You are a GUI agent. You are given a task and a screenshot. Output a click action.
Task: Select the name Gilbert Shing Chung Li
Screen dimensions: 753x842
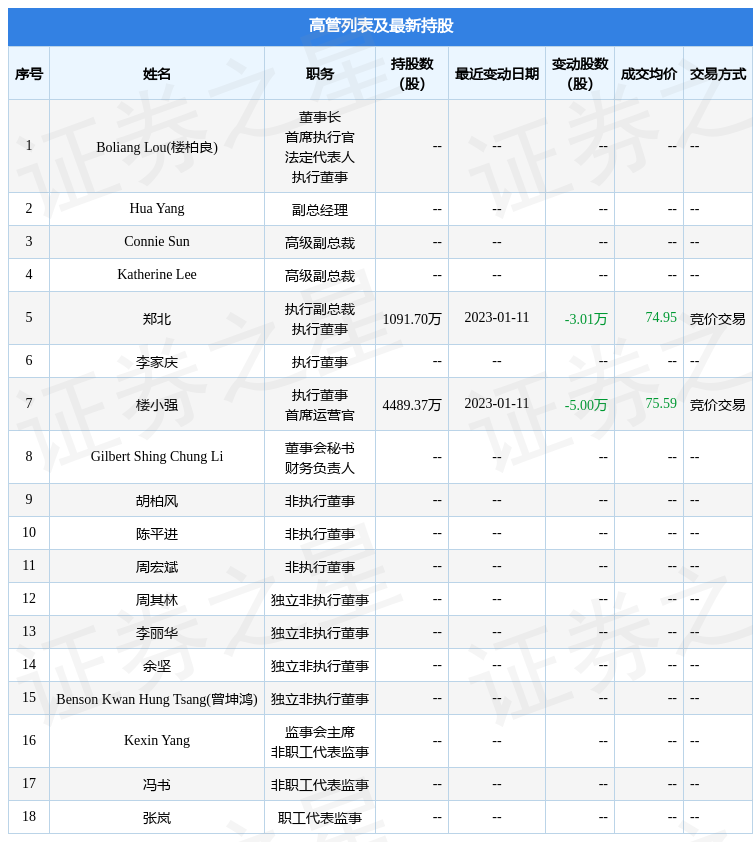click(157, 457)
